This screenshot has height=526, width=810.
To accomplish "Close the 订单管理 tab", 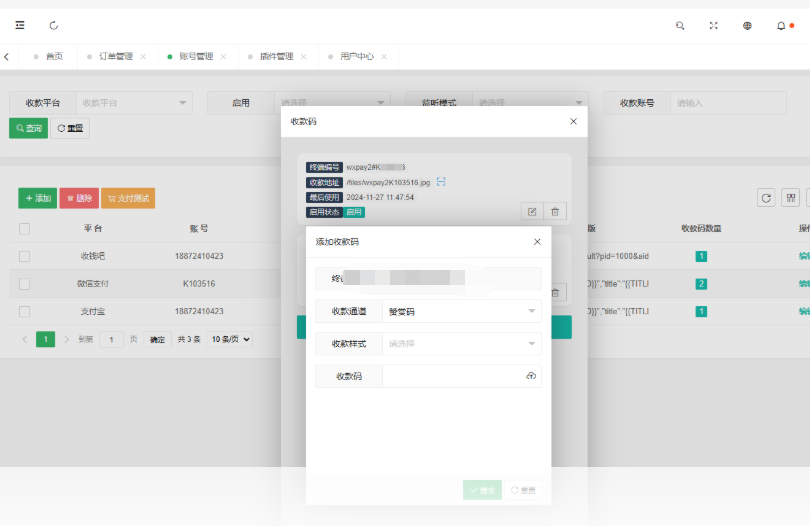I will [x=143, y=56].
